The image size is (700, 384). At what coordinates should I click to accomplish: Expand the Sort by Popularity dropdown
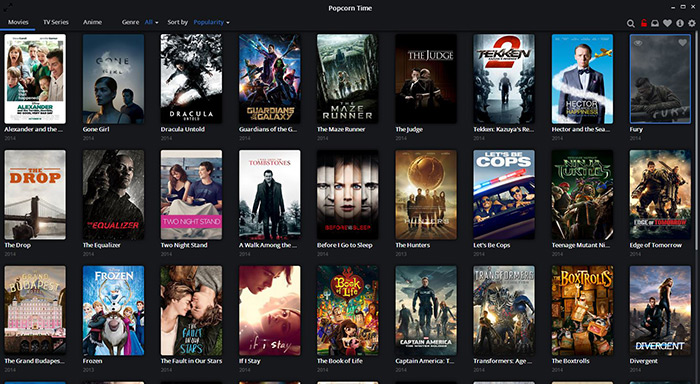point(212,22)
